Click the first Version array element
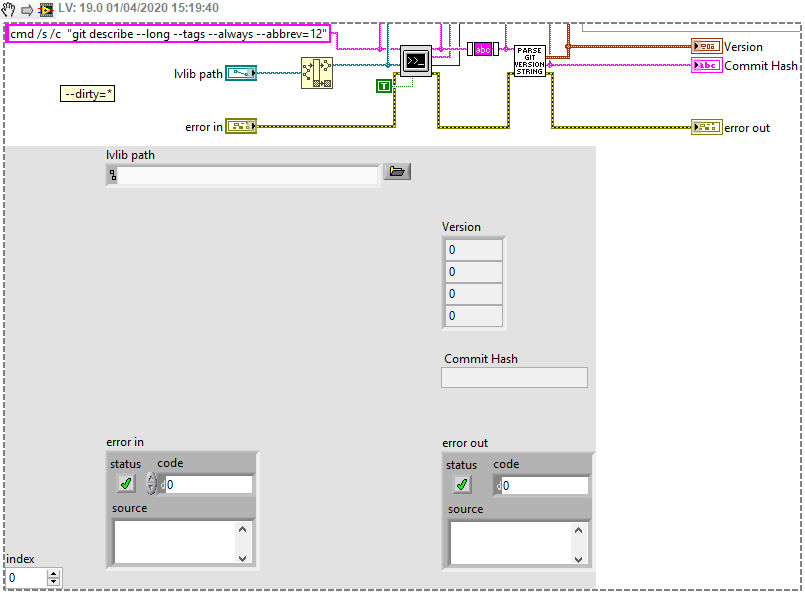805x594 pixels. pos(473,250)
